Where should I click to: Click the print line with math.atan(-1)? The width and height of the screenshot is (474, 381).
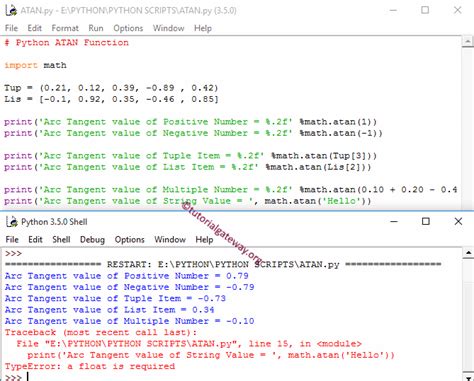pos(193,133)
